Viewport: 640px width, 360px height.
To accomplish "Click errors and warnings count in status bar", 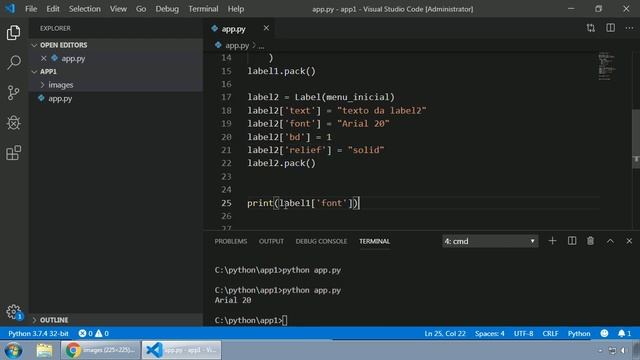I will click(x=93, y=333).
